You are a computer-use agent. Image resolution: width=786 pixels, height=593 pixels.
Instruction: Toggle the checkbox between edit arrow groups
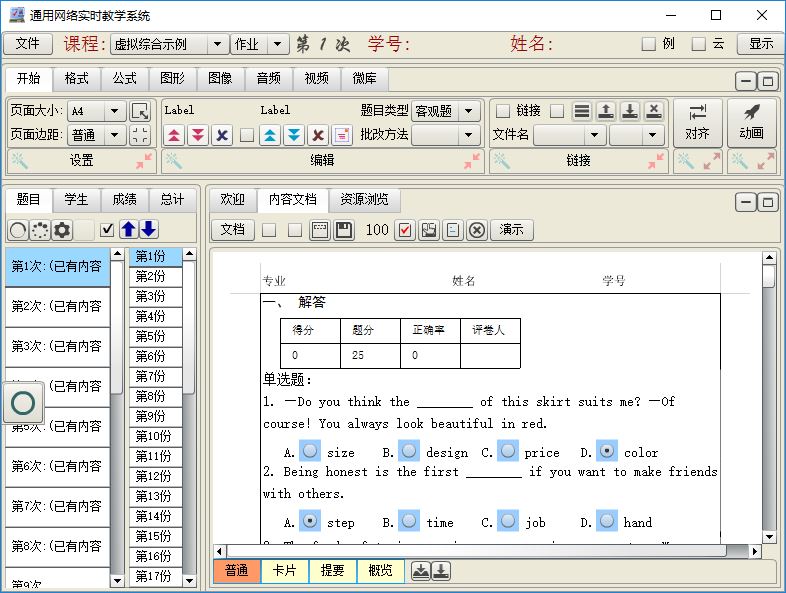click(x=247, y=135)
